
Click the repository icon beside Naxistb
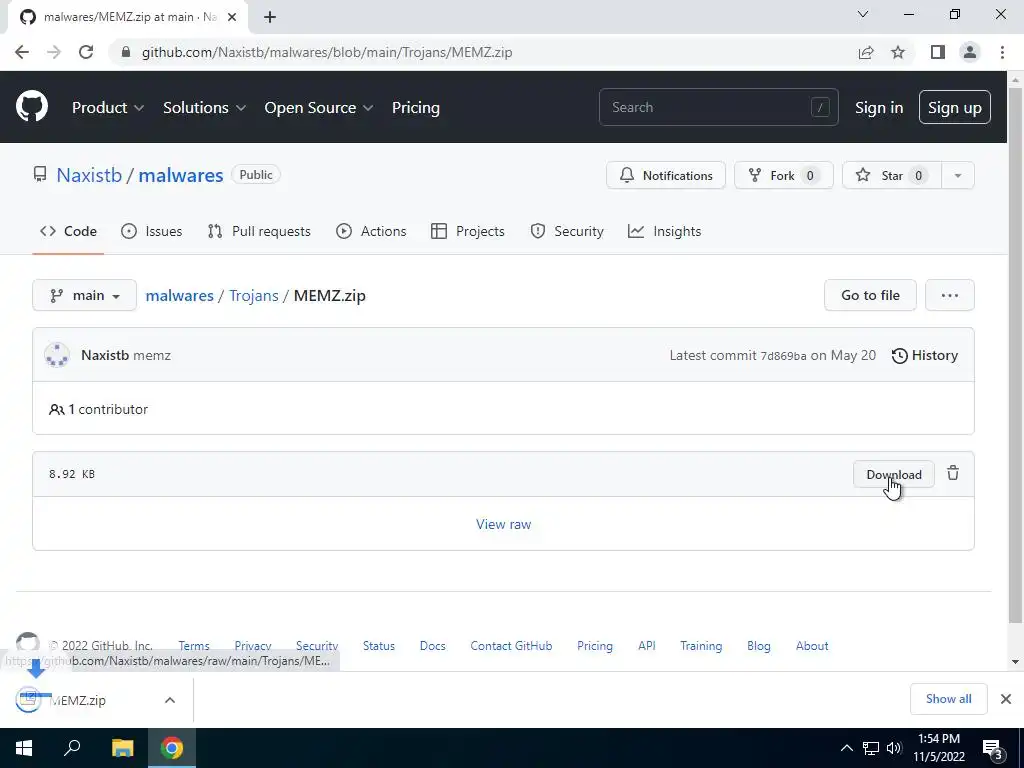pyautogui.click(x=40, y=174)
